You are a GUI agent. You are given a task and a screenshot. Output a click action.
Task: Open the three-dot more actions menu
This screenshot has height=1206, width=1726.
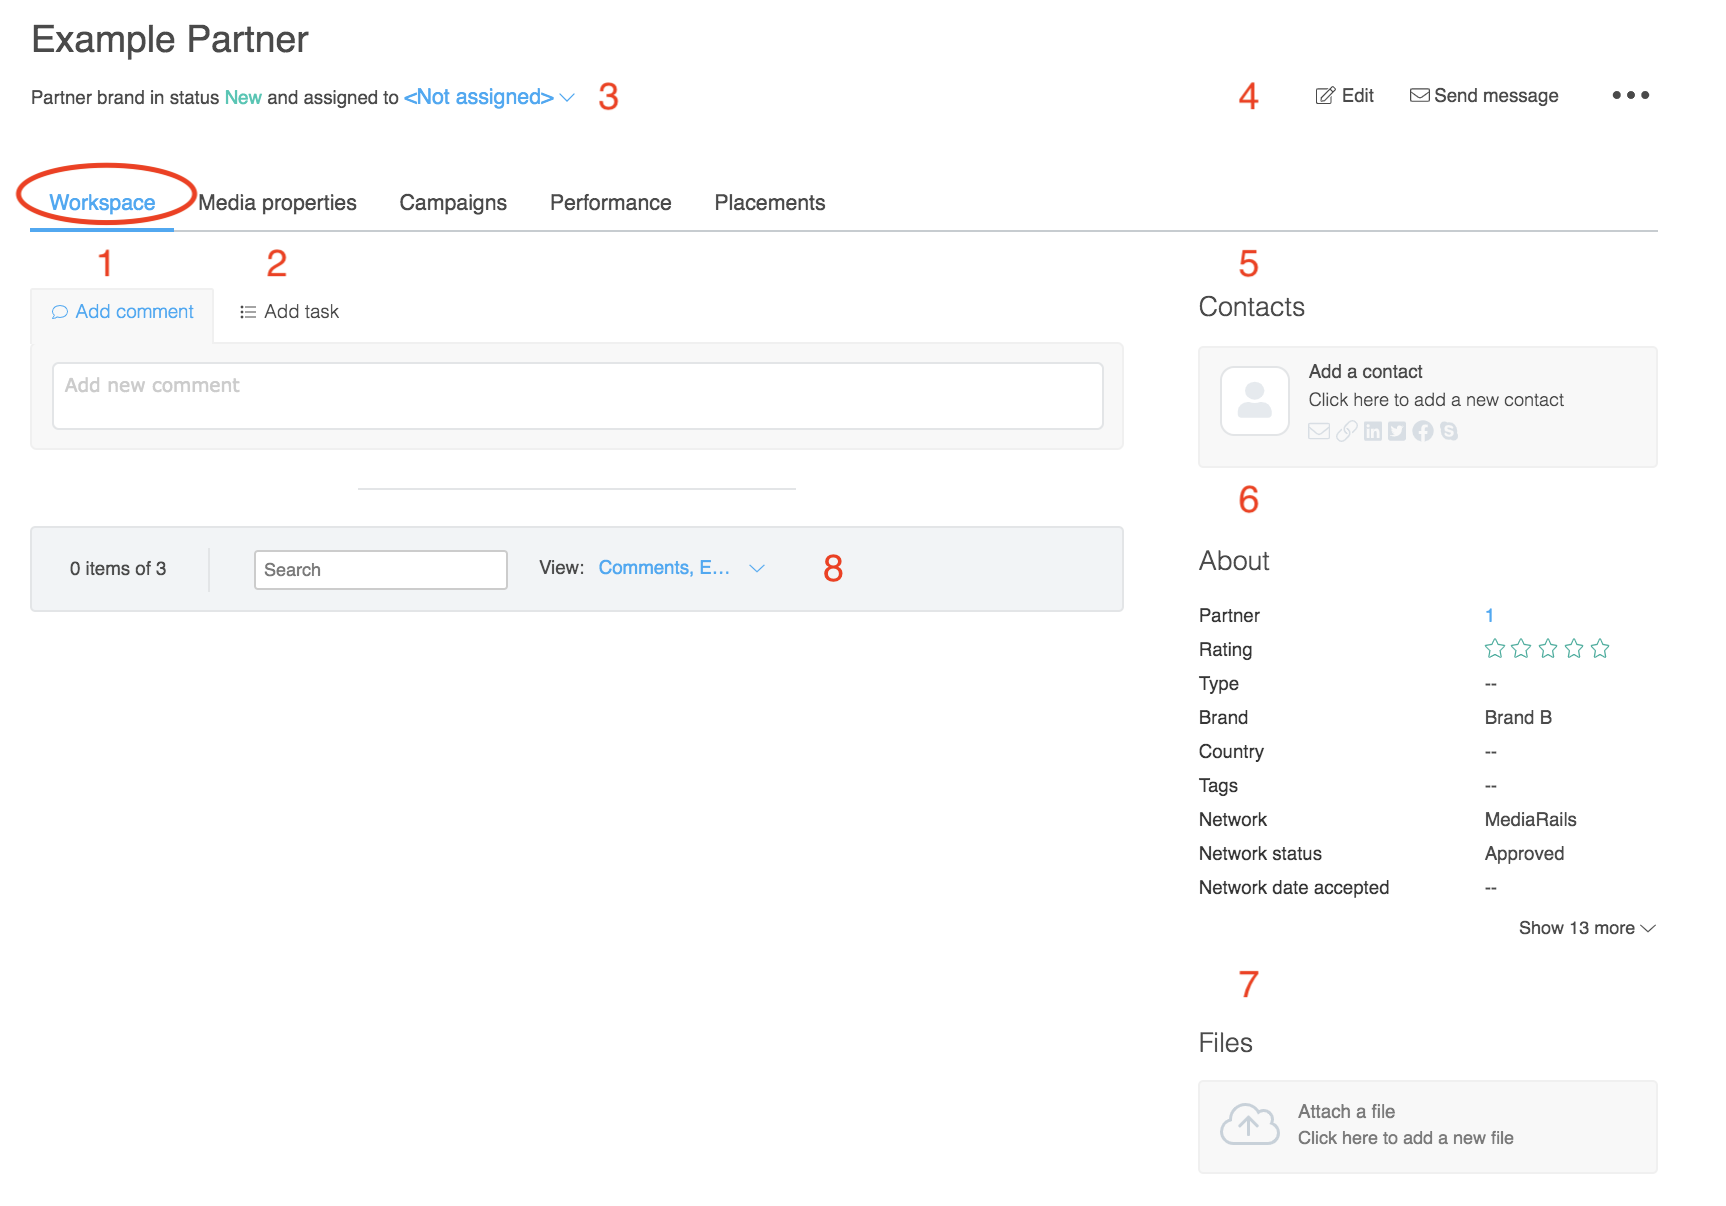(x=1630, y=95)
